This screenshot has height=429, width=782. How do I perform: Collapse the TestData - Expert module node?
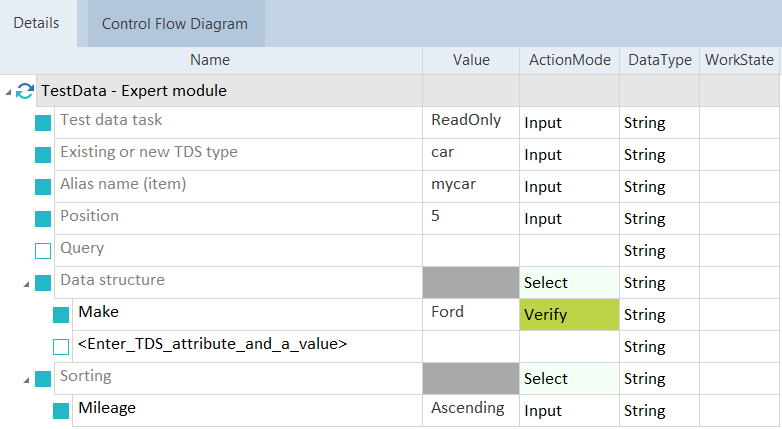point(9,92)
